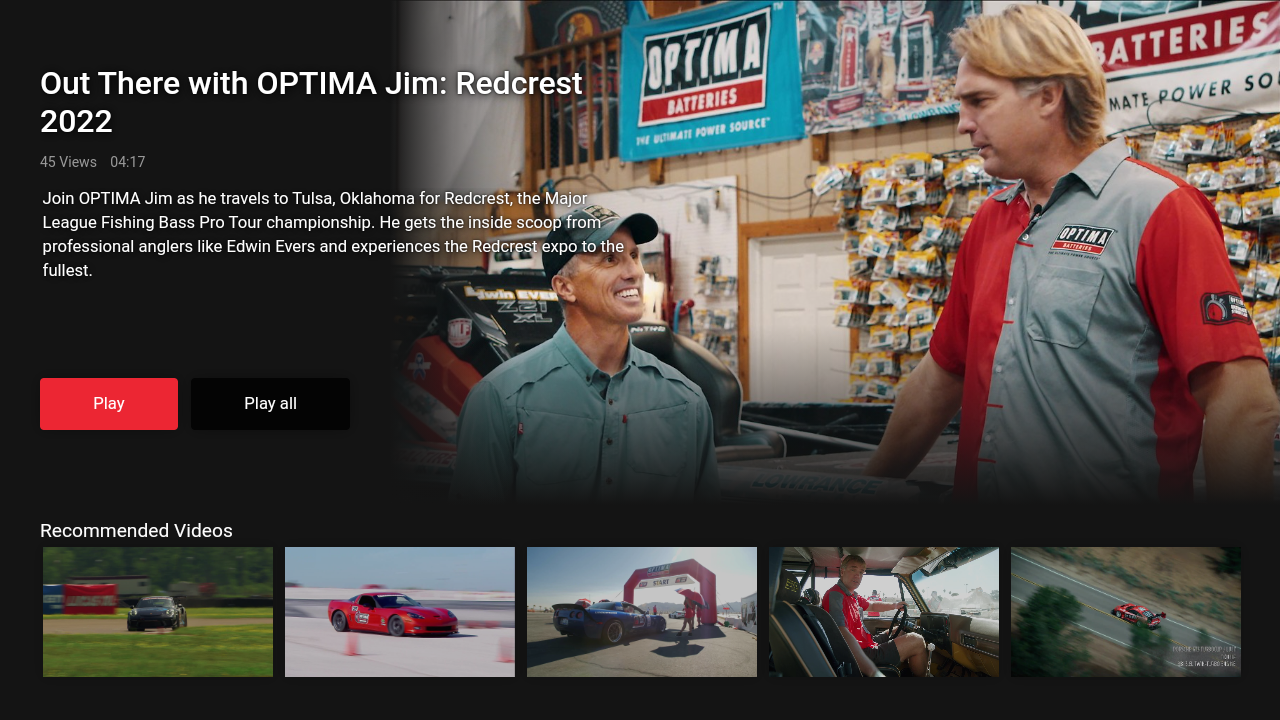Viewport: 1280px width, 720px height.
Task: Open the red Corvette autocross video thumbnail
Action: pos(400,612)
